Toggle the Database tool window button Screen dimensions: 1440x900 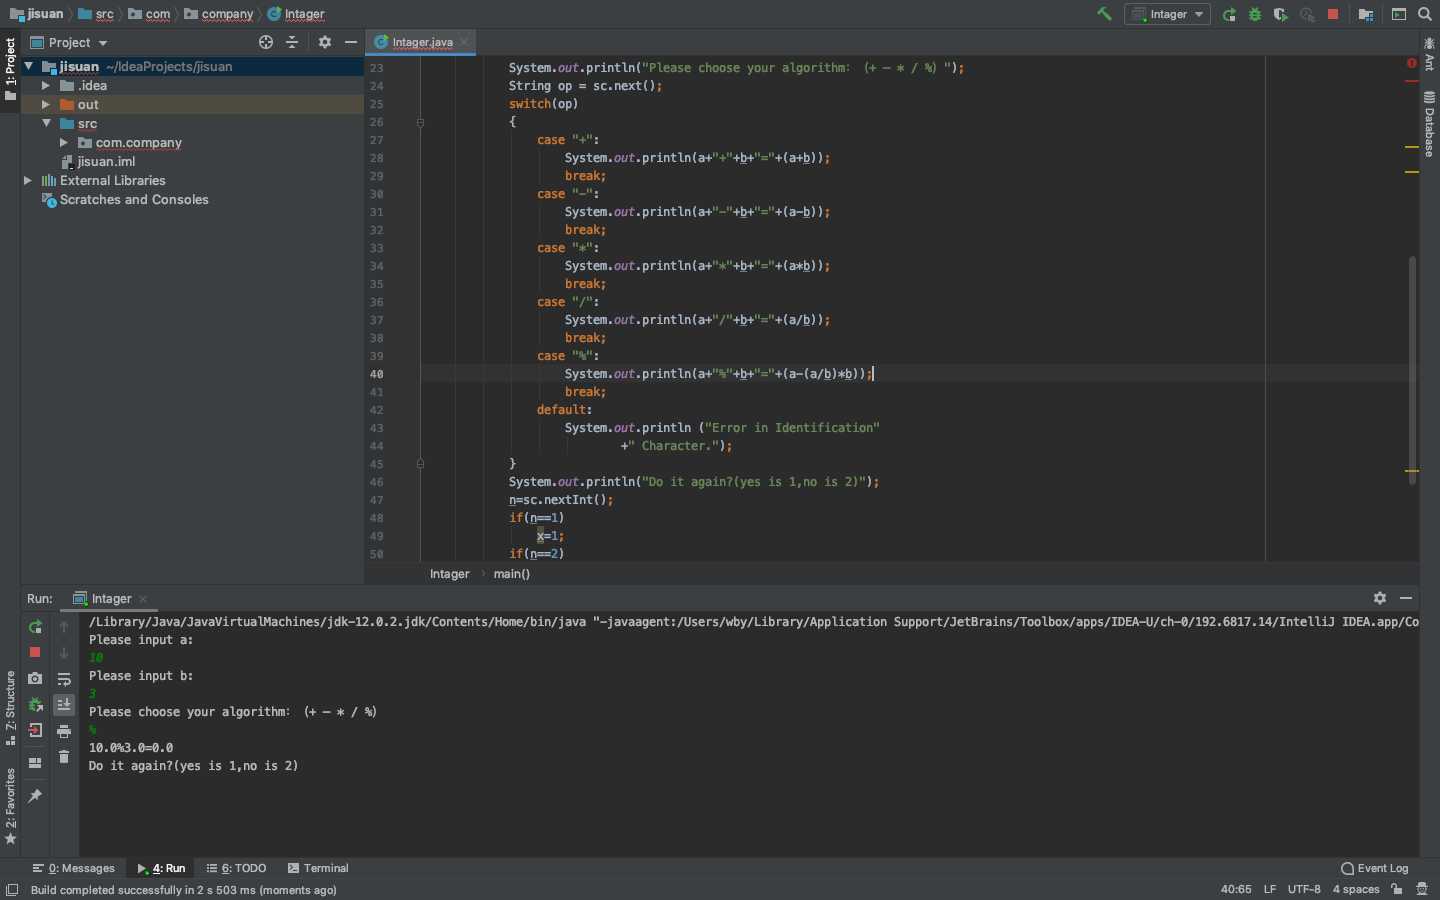(1430, 125)
